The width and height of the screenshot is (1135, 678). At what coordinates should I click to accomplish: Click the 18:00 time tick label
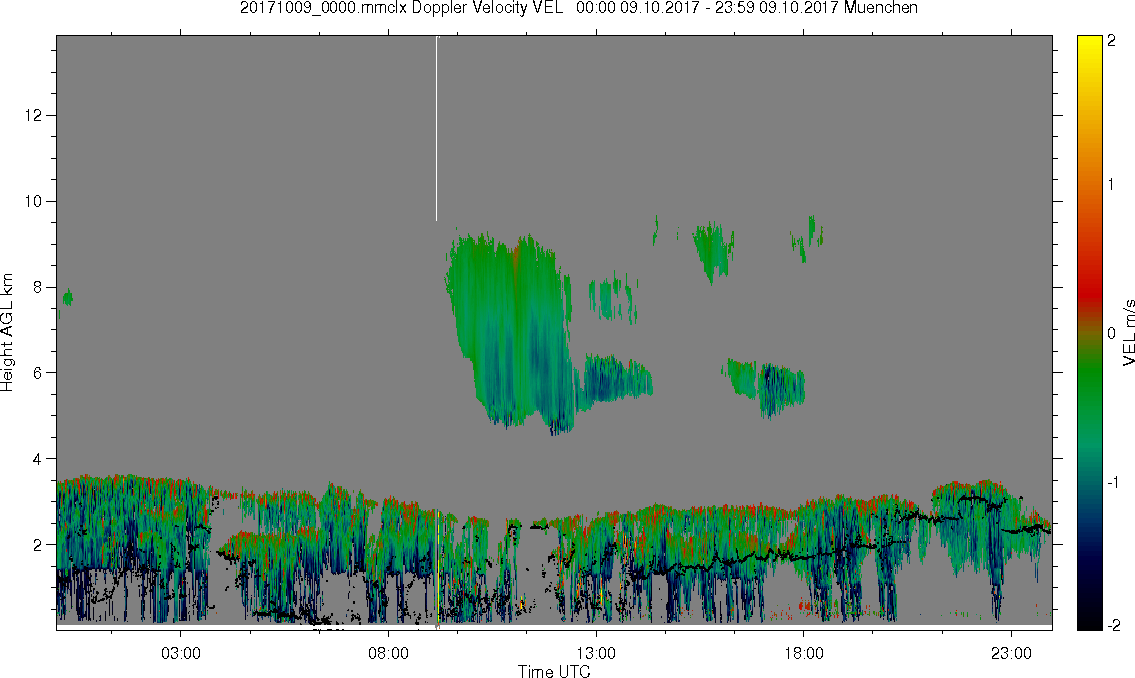(803, 654)
